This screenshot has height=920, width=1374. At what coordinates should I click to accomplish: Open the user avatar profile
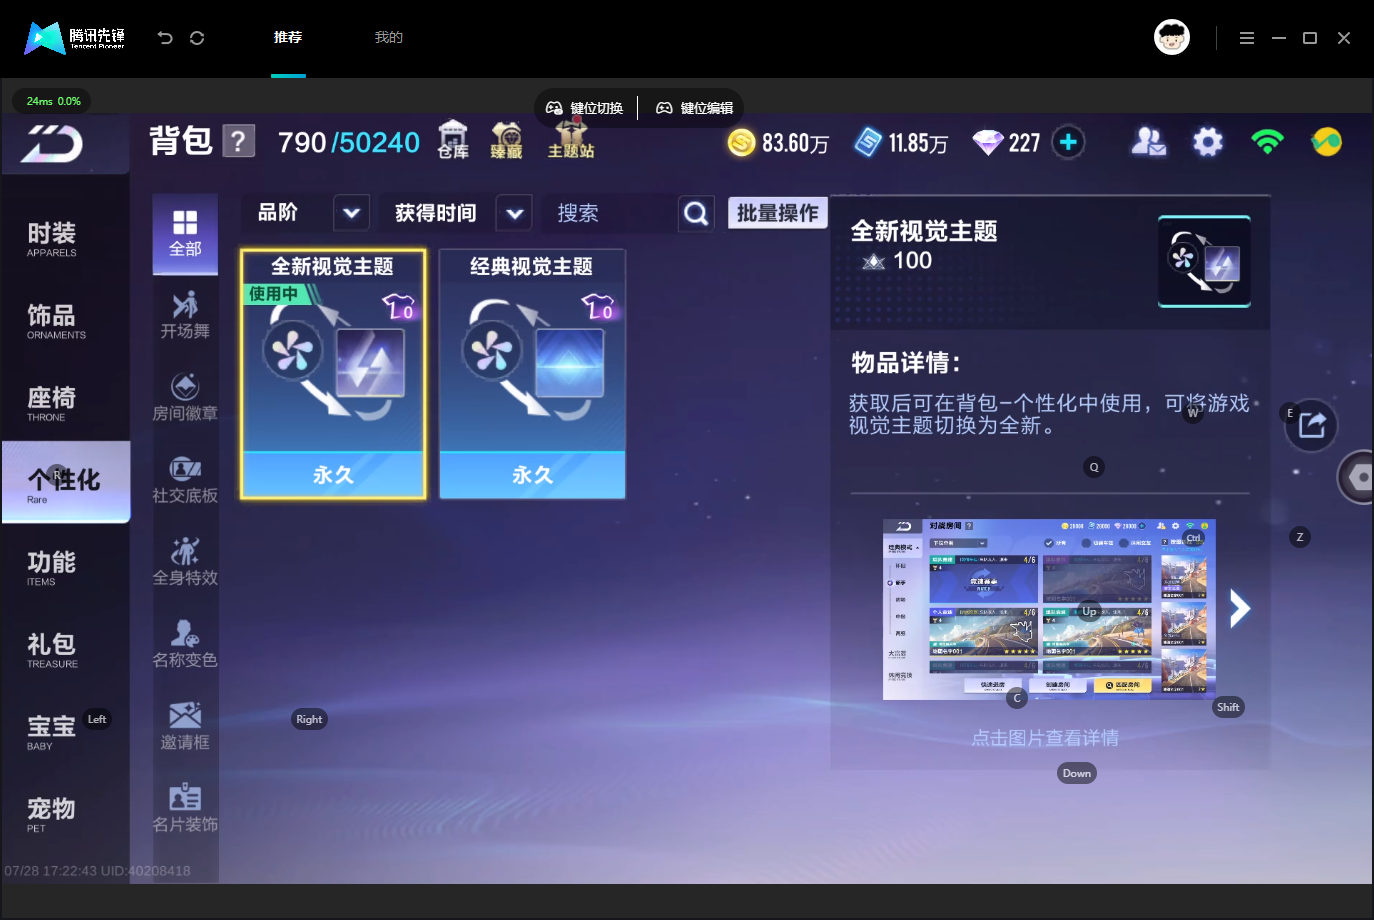[x=1172, y=37]
